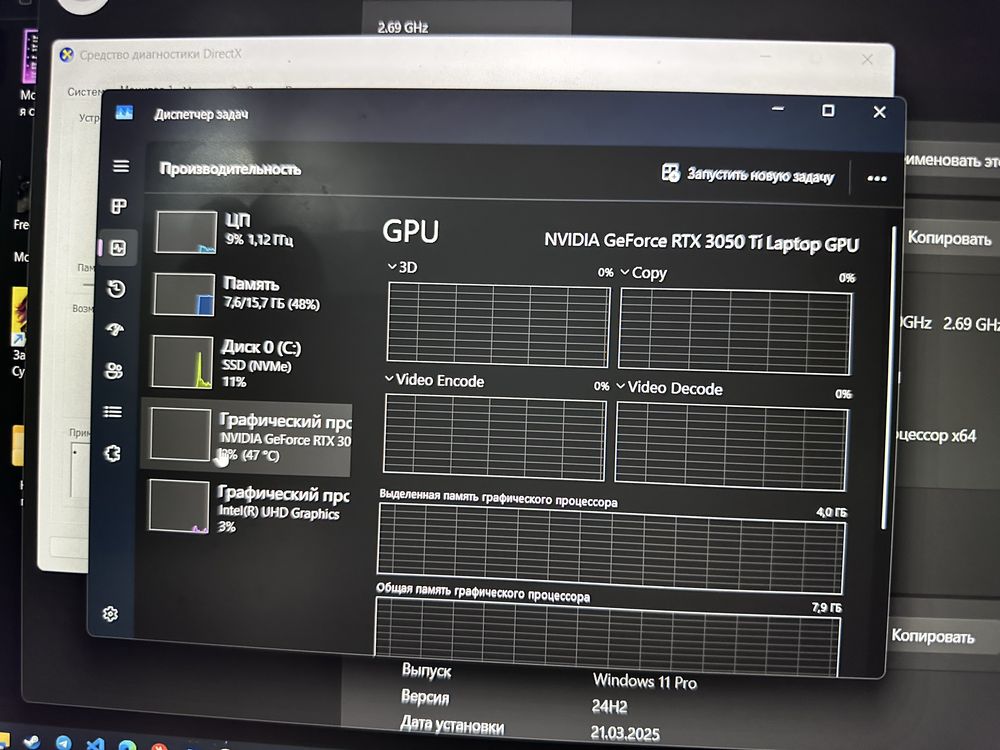Viewport: 1000px width, 750px height.
Task: Open Task Manager settings gear
Action: (x=110, y=614)
